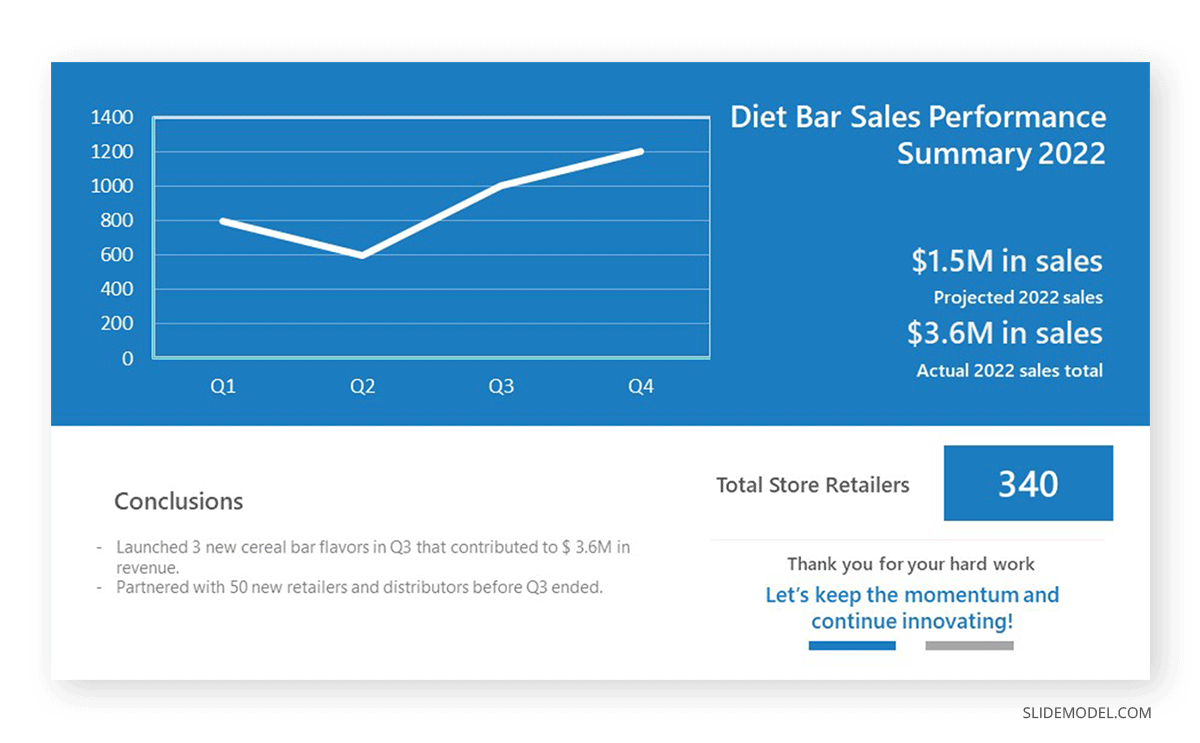
Task: Select the $3.6M in sales figure
Action: tap(1004, 333)
